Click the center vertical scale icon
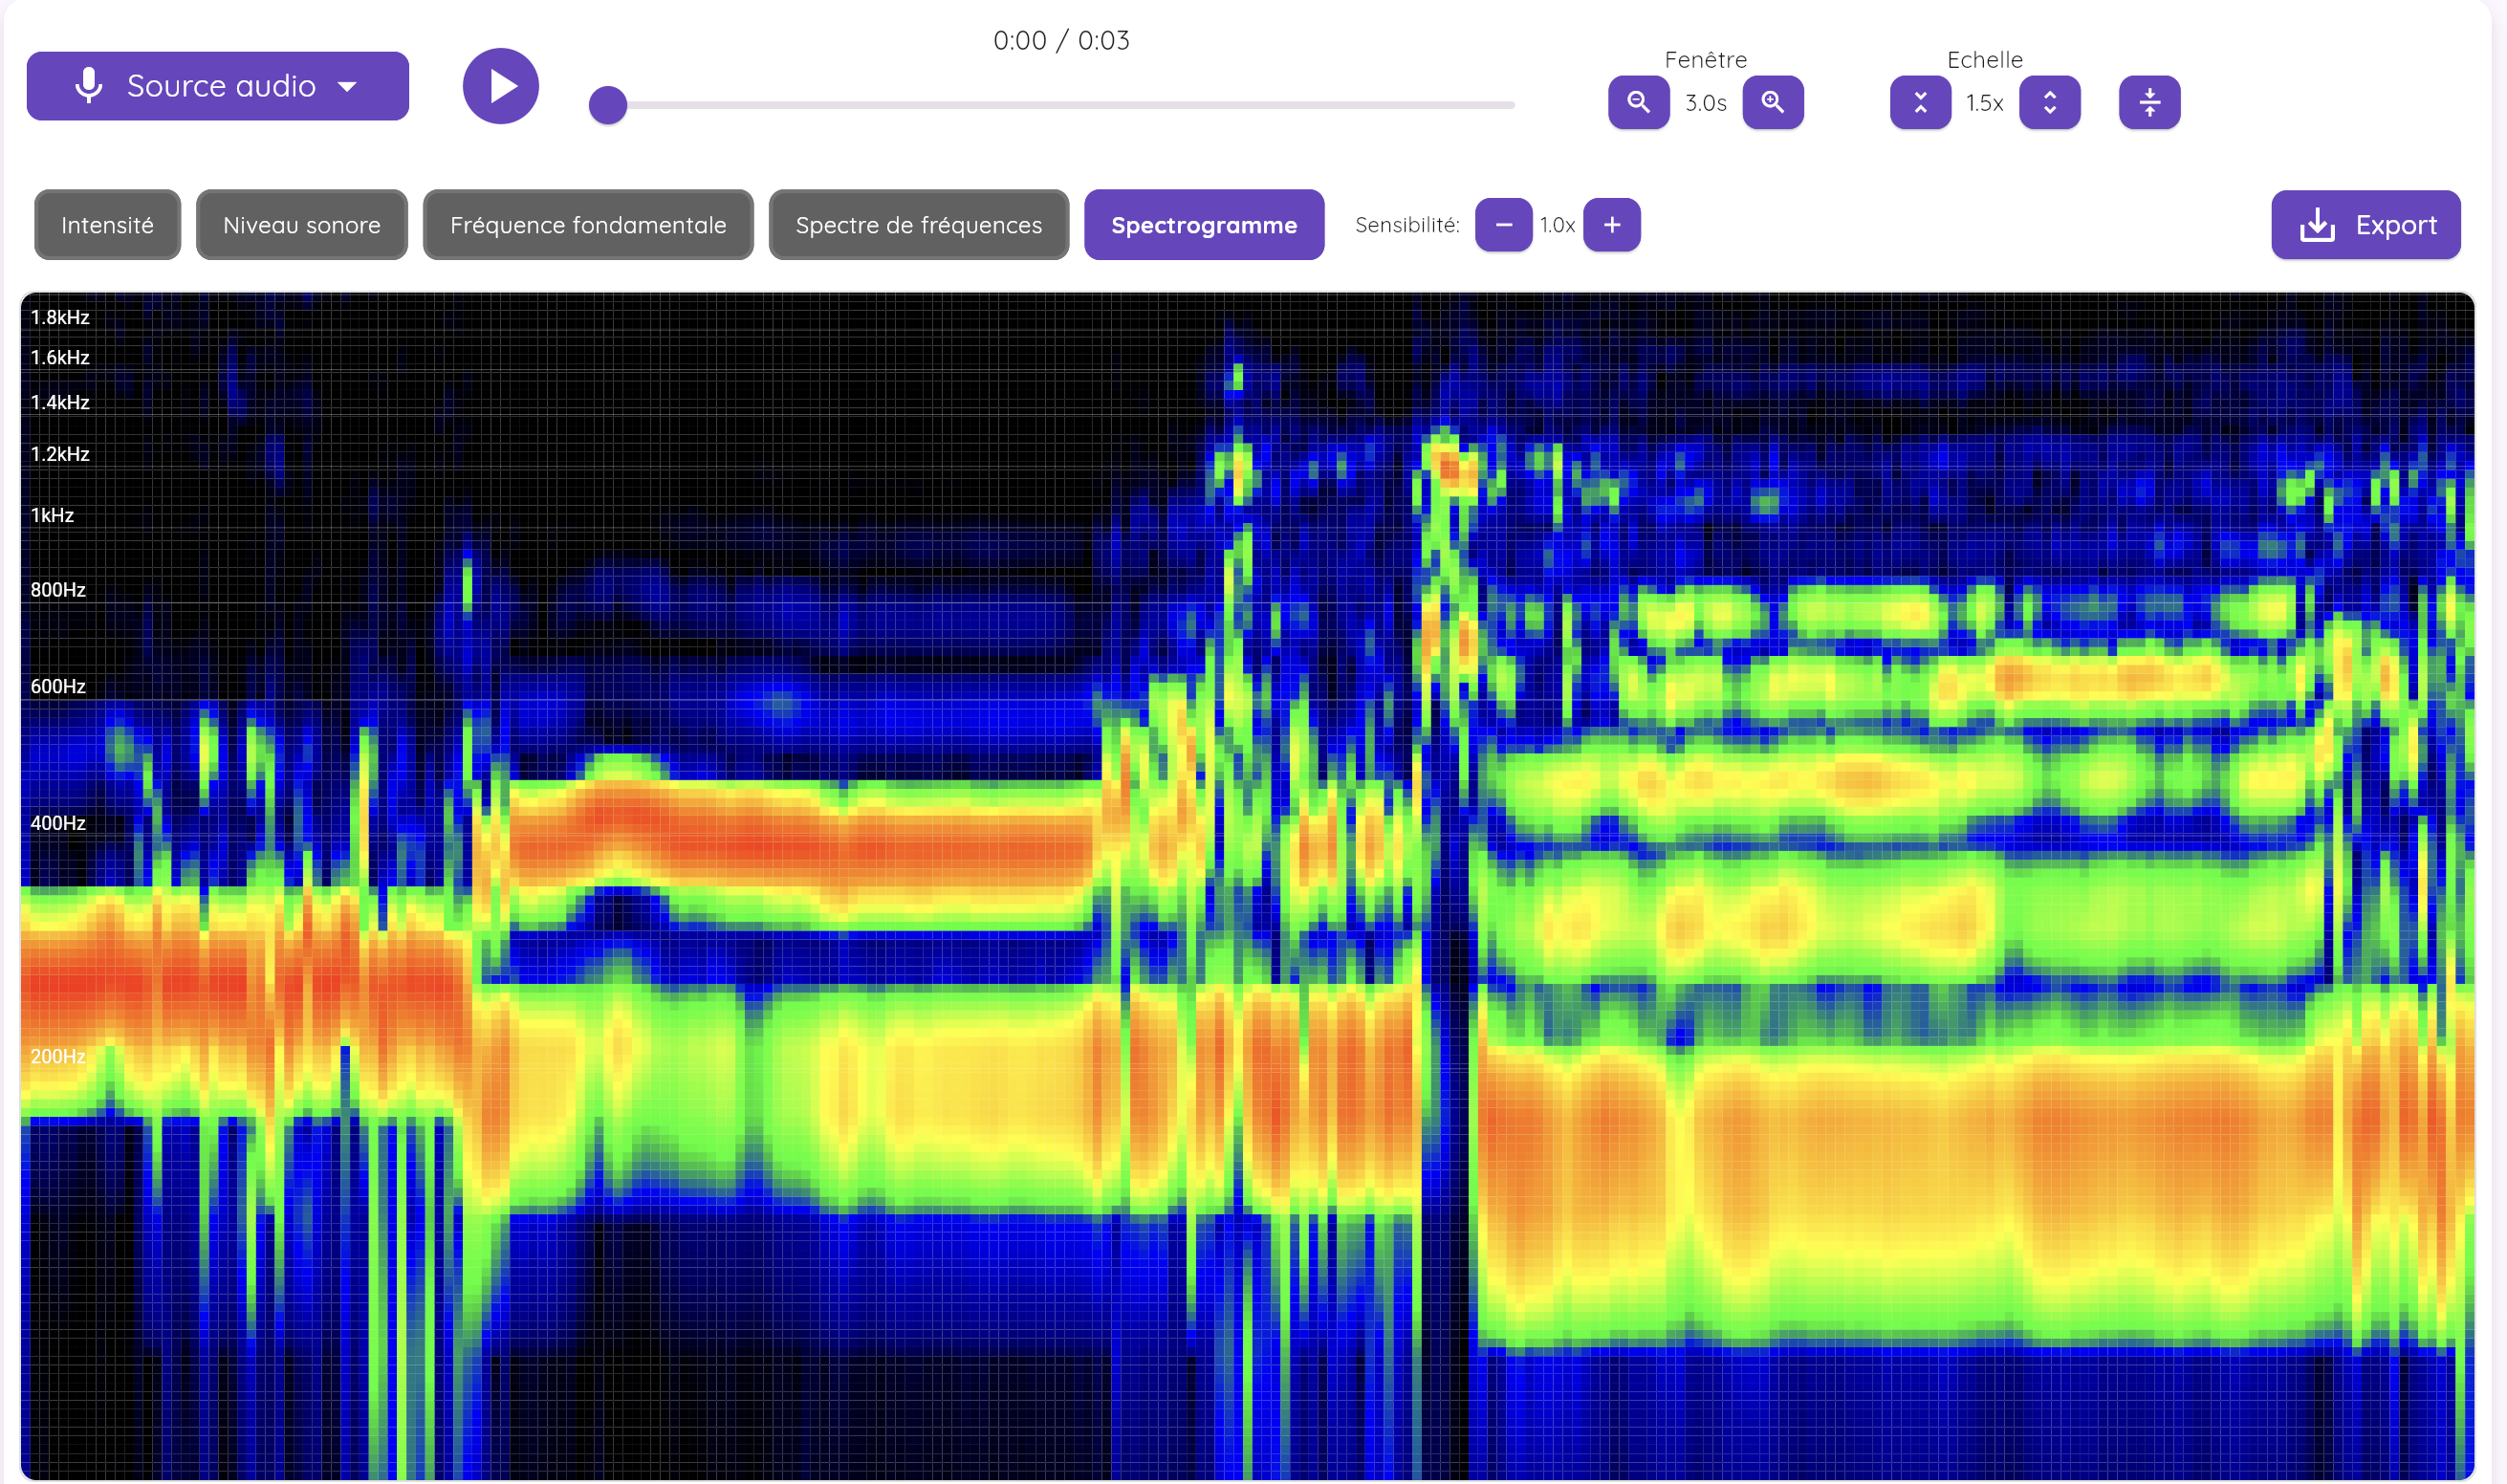This screenshot has height=1484, width=2507. click(x=2149, y=102)
